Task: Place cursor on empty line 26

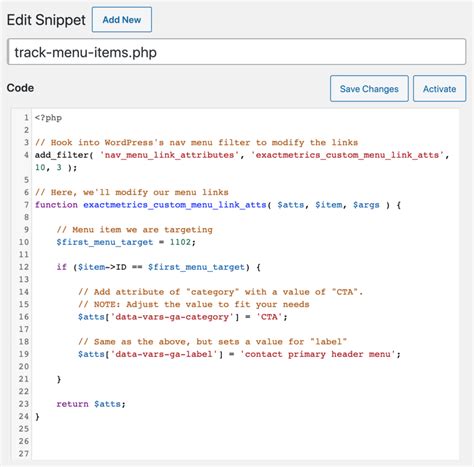Action: [245, 441]
